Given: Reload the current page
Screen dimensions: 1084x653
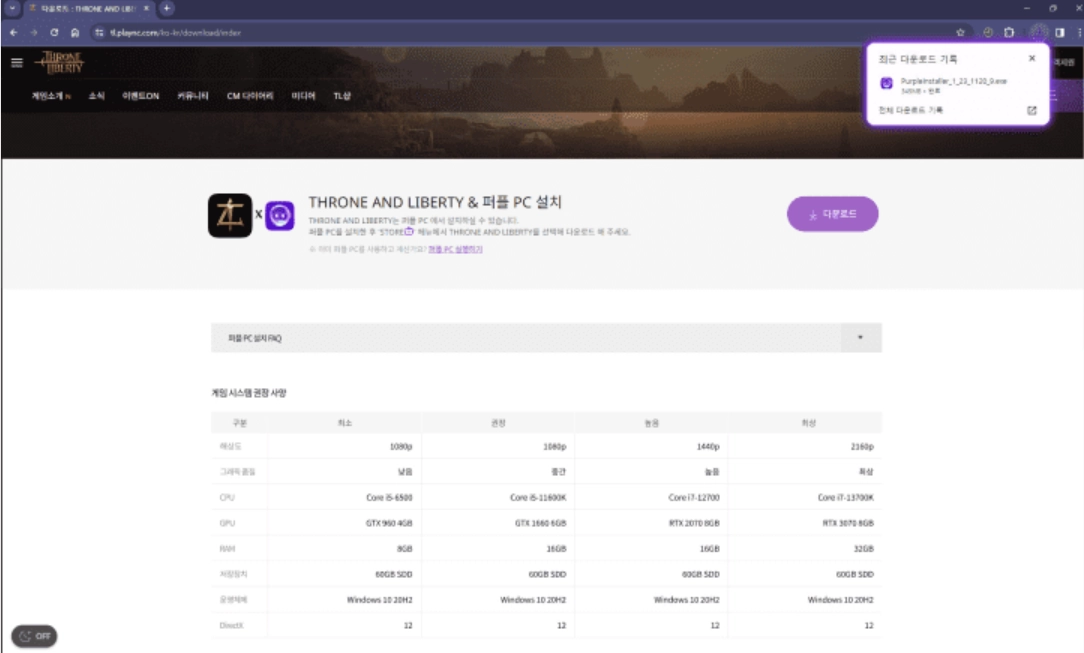Looking at the screenshot, I should pos(54,32).
